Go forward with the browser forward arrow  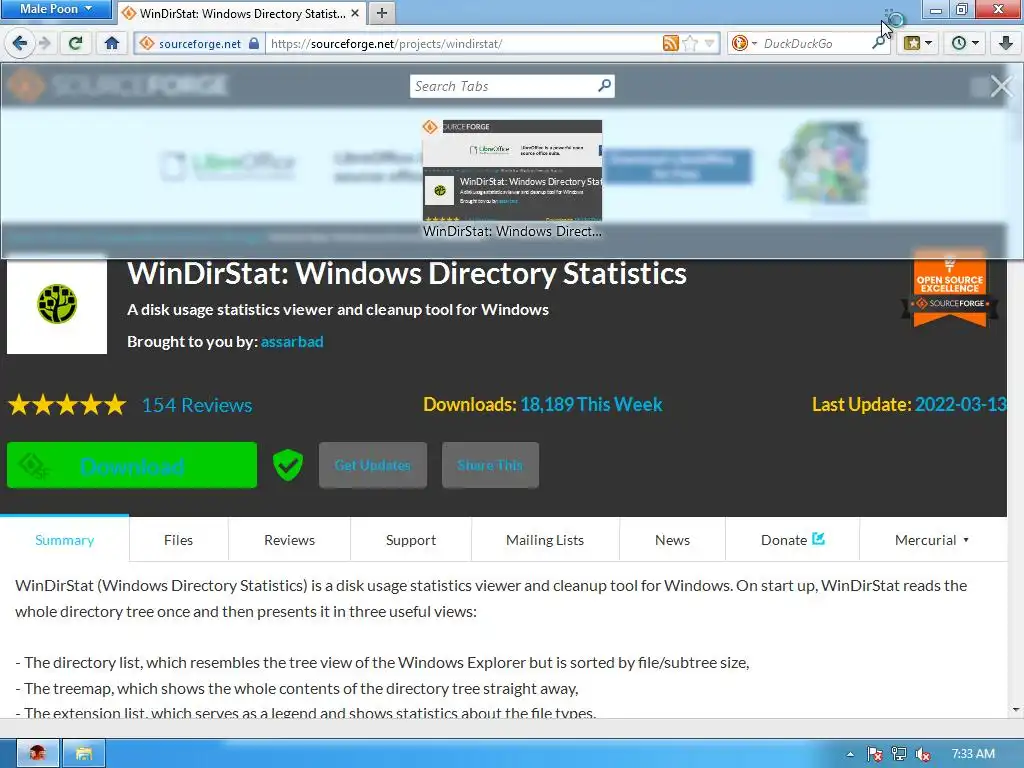tap(44, 44)
